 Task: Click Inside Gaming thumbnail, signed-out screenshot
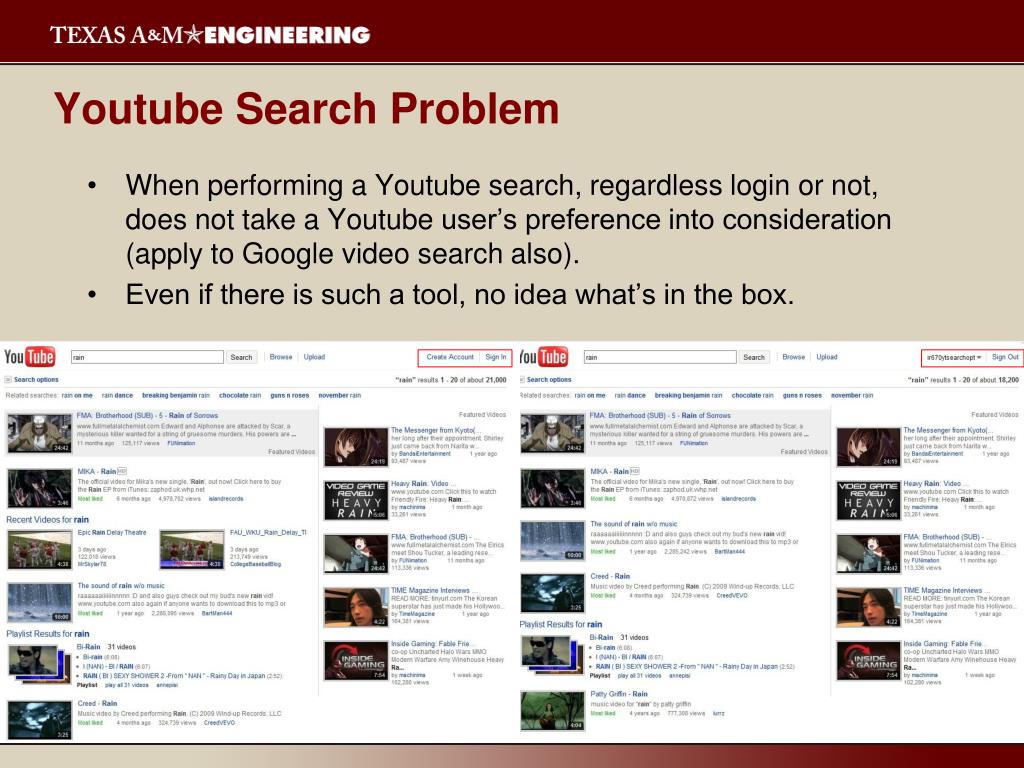click(356, 661)
